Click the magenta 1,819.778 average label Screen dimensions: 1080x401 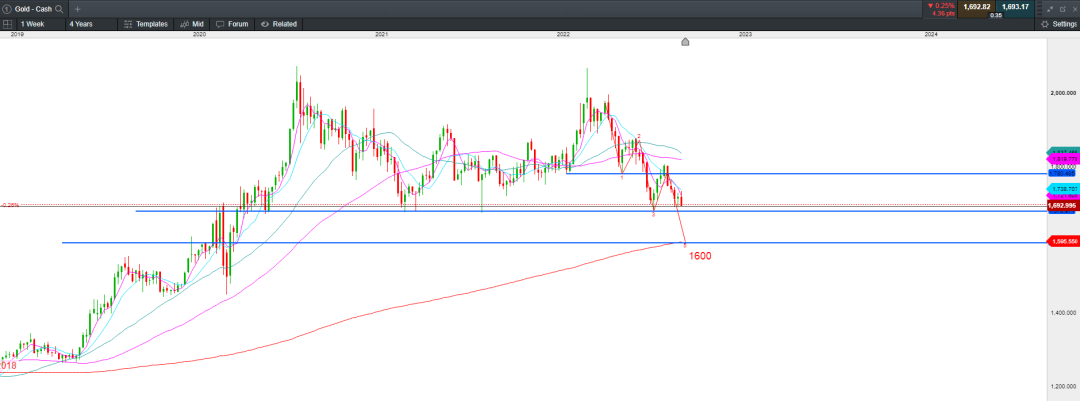click(x=1062, y=159)
